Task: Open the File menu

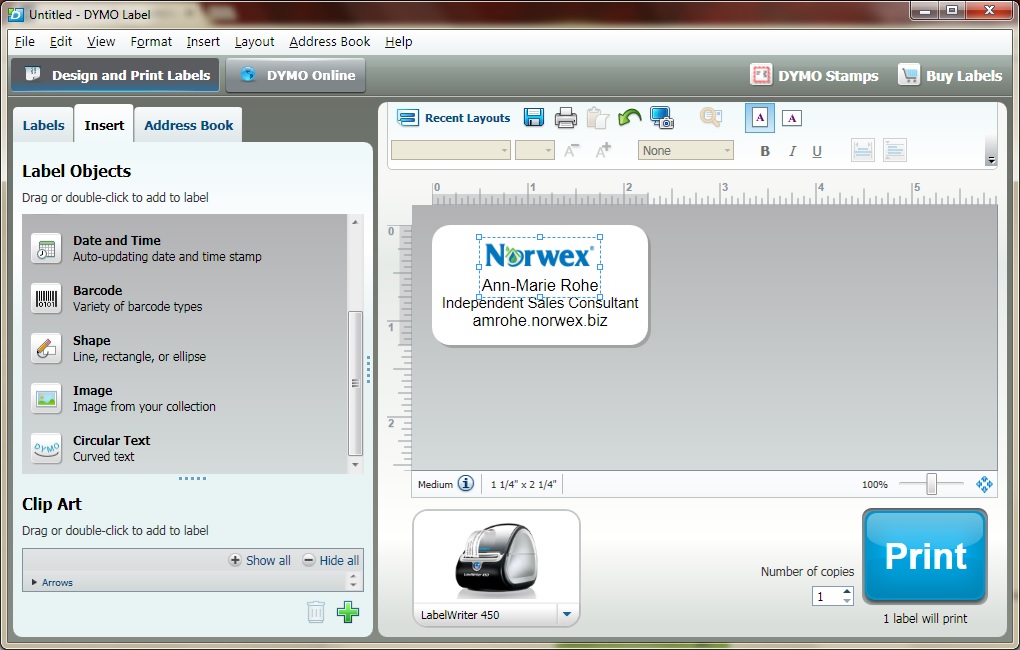Action: point(25,42)
